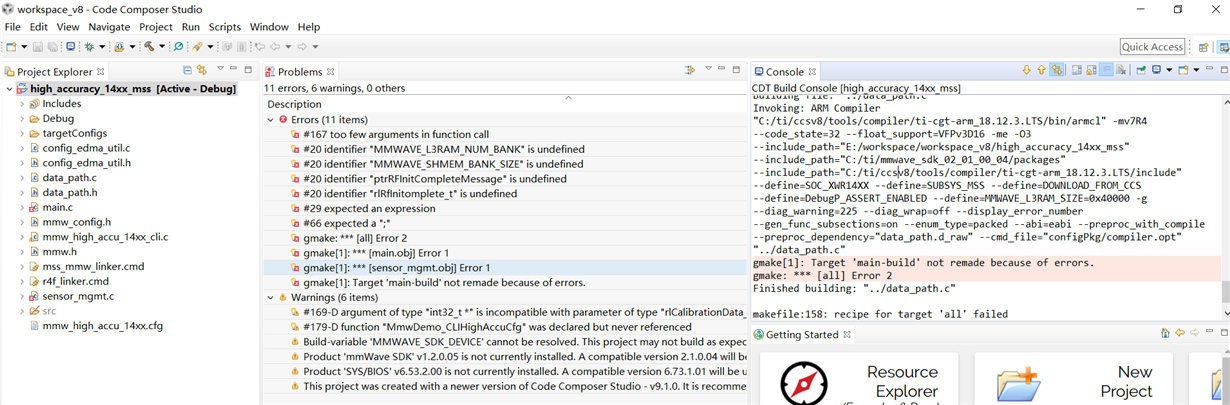Open the Scripts menu

224,27
